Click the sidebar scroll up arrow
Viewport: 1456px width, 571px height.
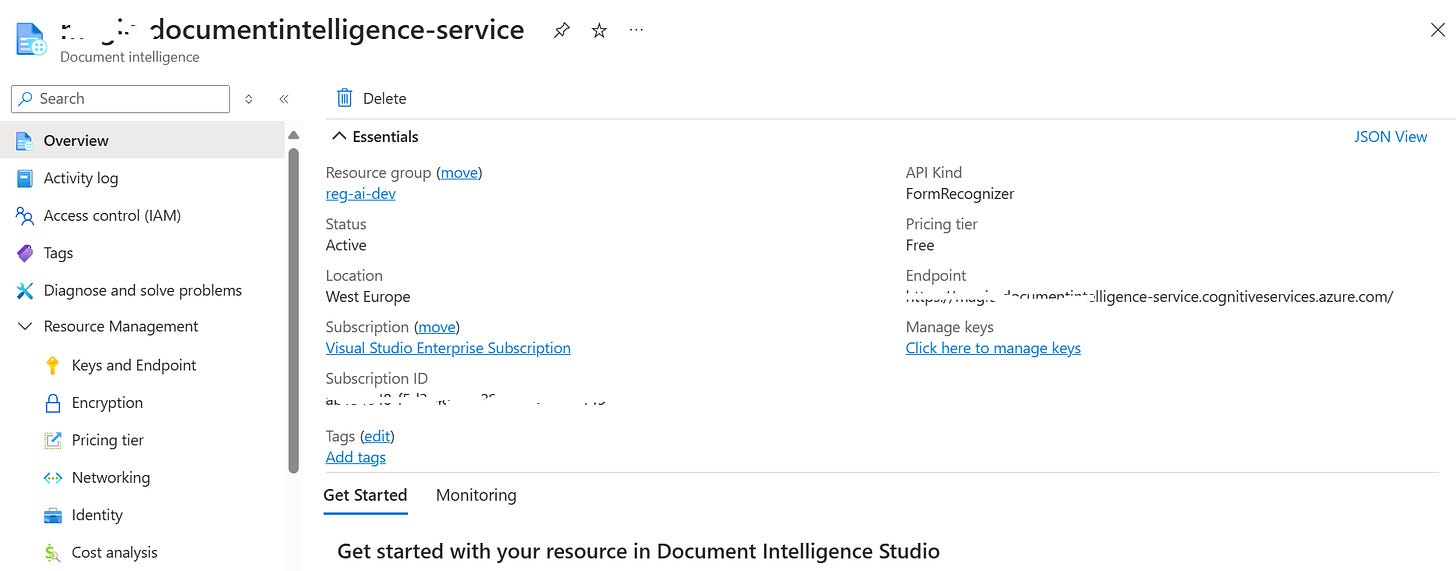[x=293, y=135]
